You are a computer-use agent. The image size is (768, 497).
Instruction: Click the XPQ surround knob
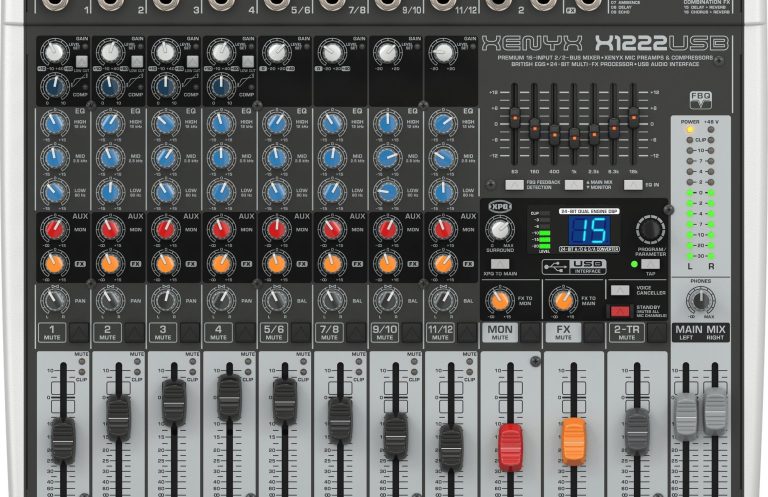tap(499, 229)
